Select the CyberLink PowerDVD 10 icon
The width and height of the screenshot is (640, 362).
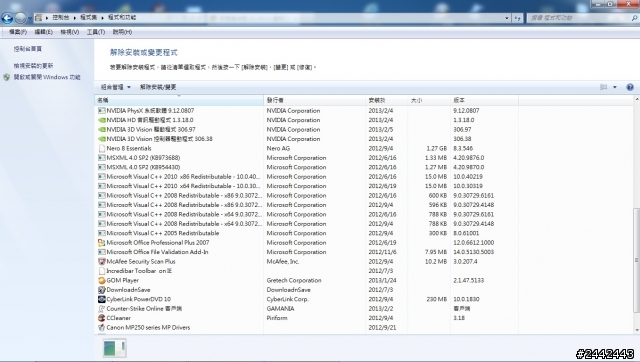coord(102,299)
